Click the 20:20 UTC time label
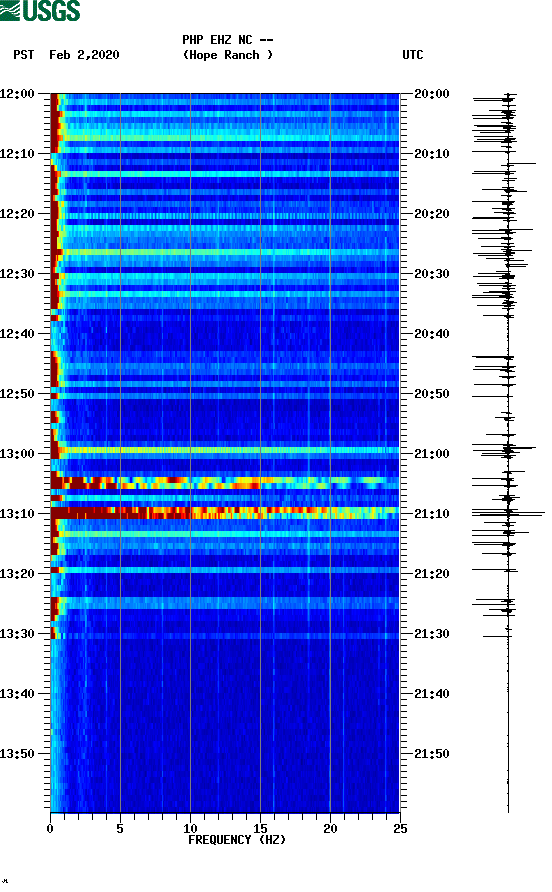 click(431, 213)
